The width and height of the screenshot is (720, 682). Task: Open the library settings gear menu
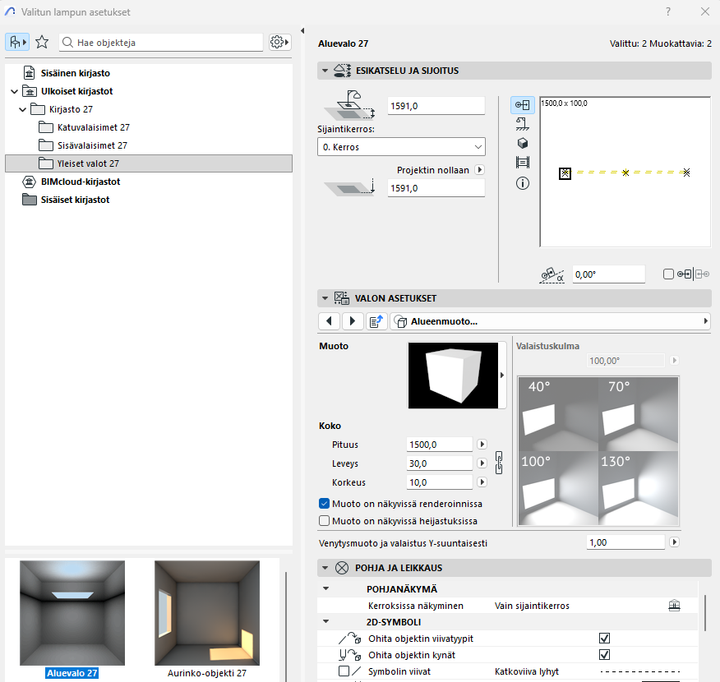pyautogui.click(x=279, y=42)
